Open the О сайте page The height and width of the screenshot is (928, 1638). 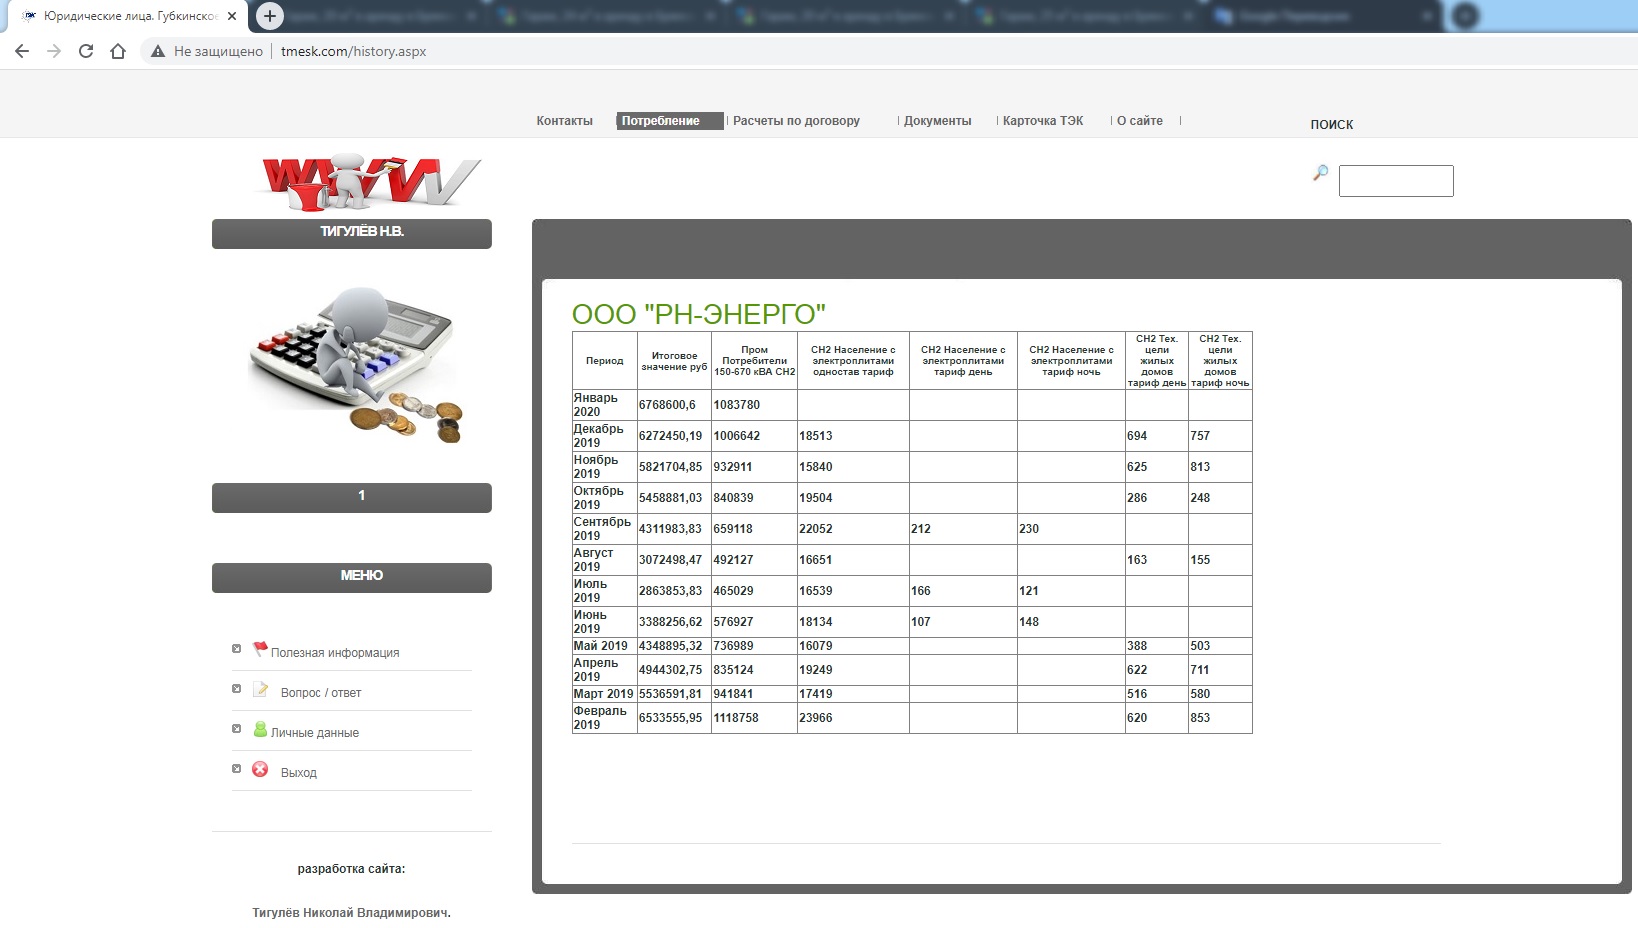tap(1139, 121)
